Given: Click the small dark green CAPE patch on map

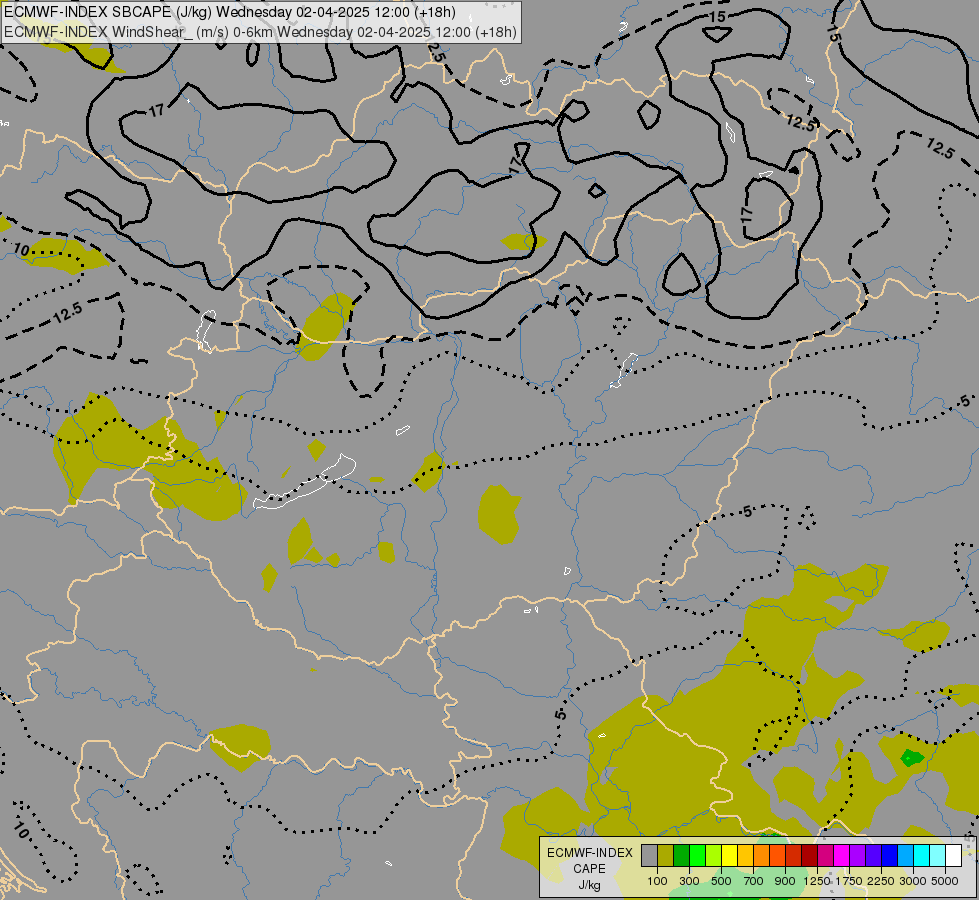Looking at the screenshot, I should (912, 758).
